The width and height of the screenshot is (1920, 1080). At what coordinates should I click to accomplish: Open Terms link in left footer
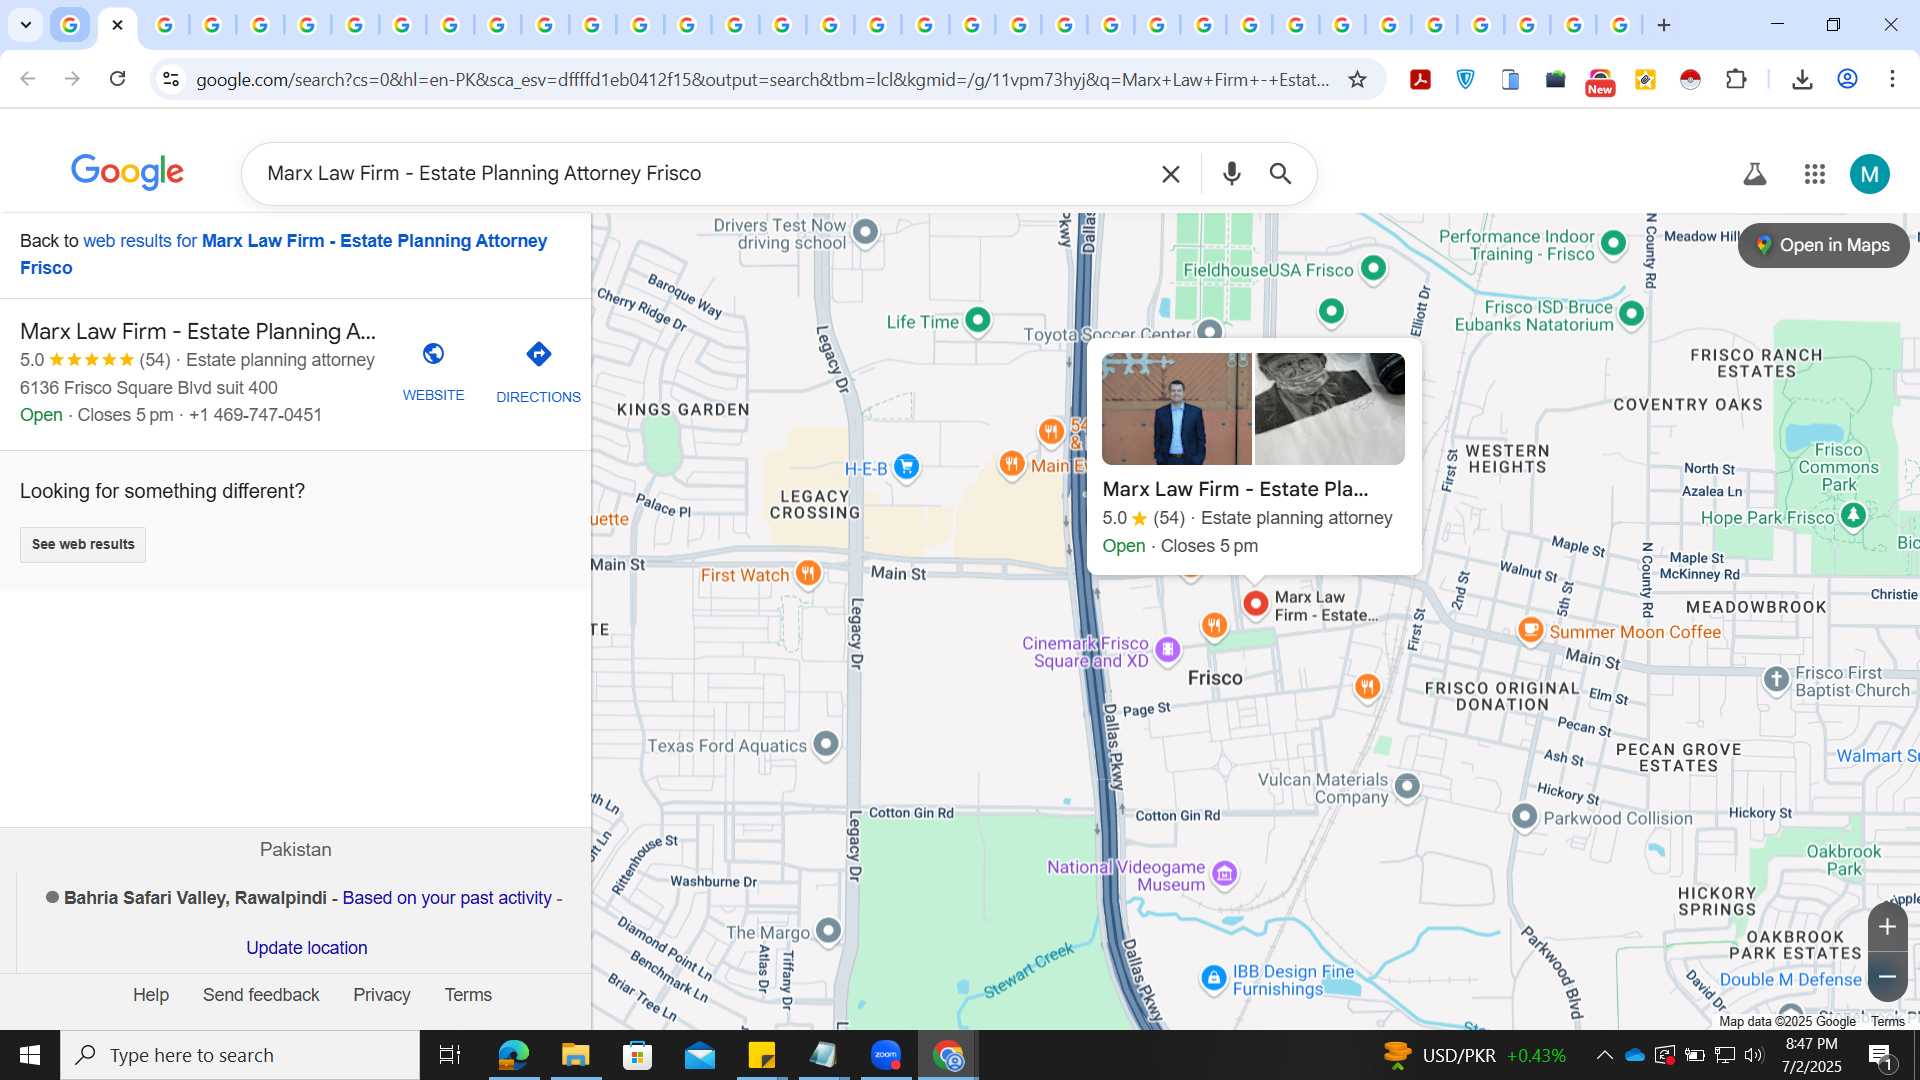[x=468, y=995]
